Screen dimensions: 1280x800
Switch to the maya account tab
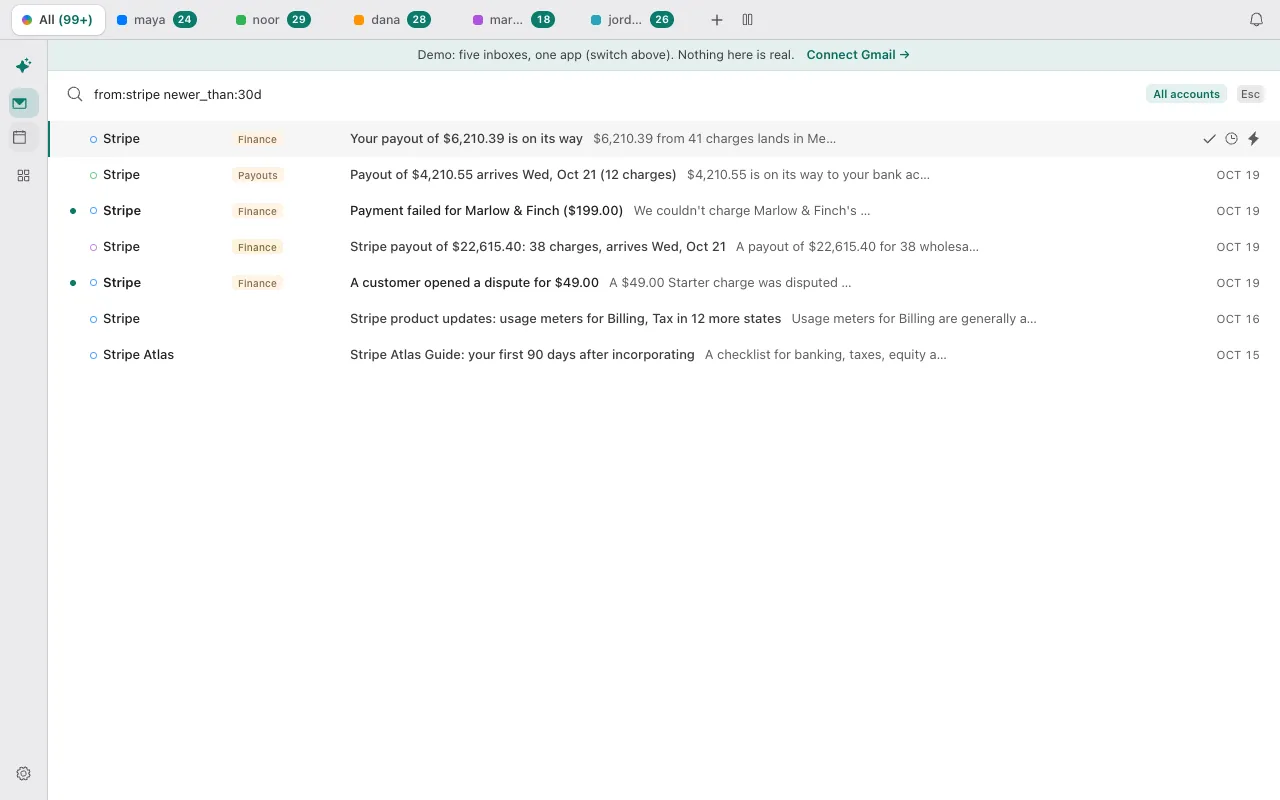point(157,20)
